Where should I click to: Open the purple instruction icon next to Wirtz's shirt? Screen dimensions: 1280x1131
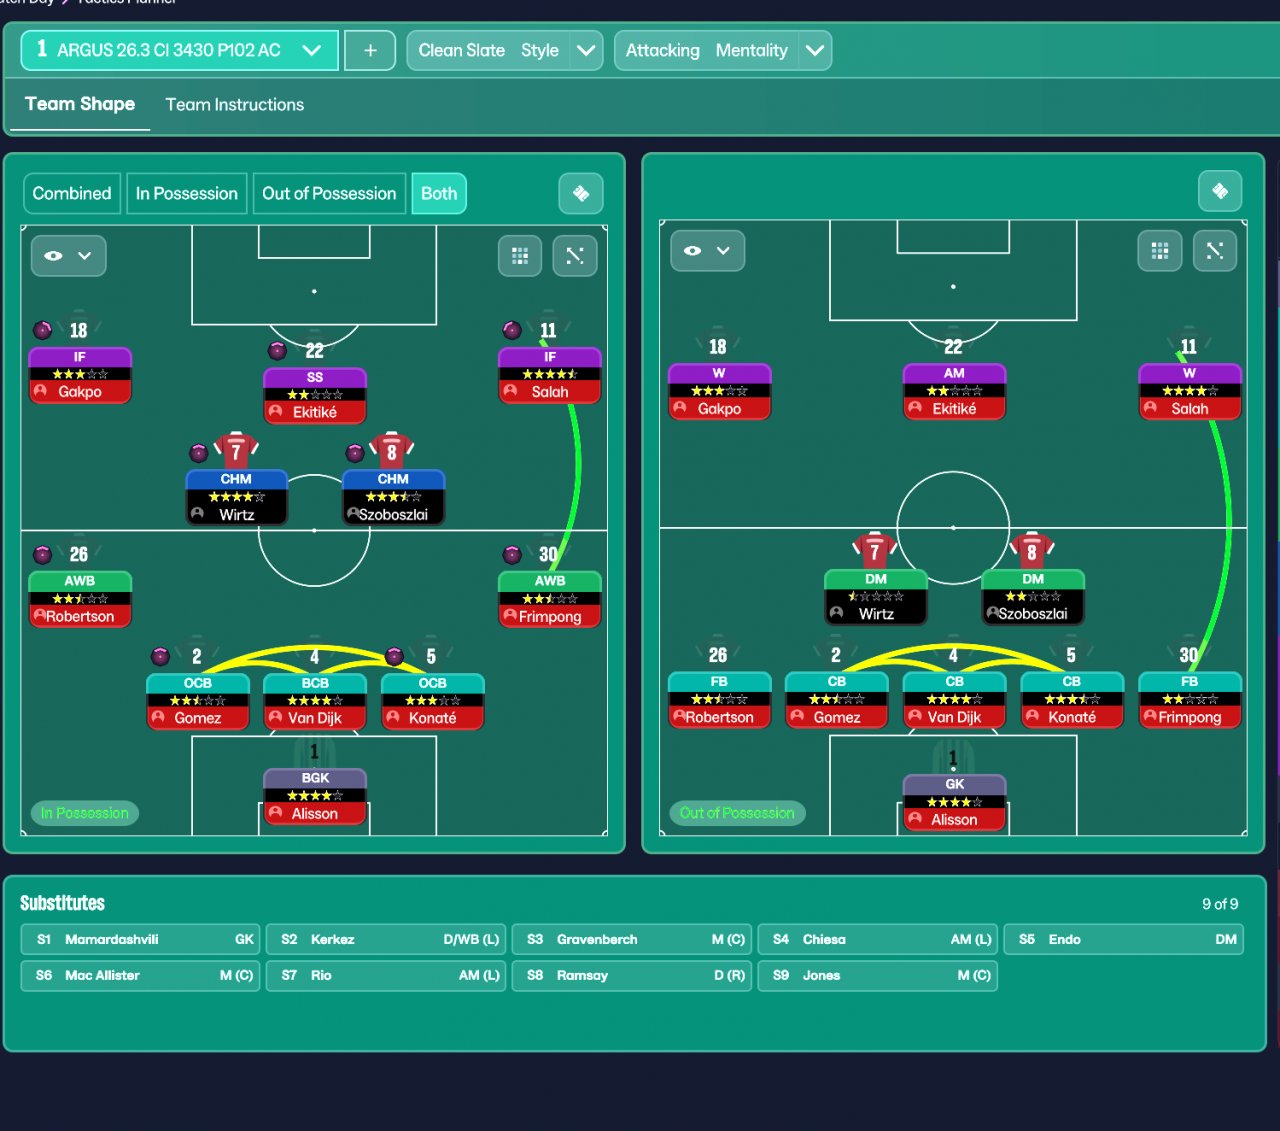click(x=199, y=453)
